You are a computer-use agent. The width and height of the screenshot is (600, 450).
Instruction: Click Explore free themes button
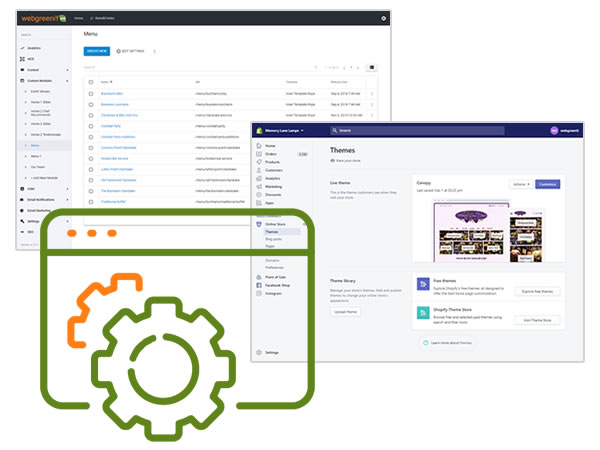tap(537, 292)
